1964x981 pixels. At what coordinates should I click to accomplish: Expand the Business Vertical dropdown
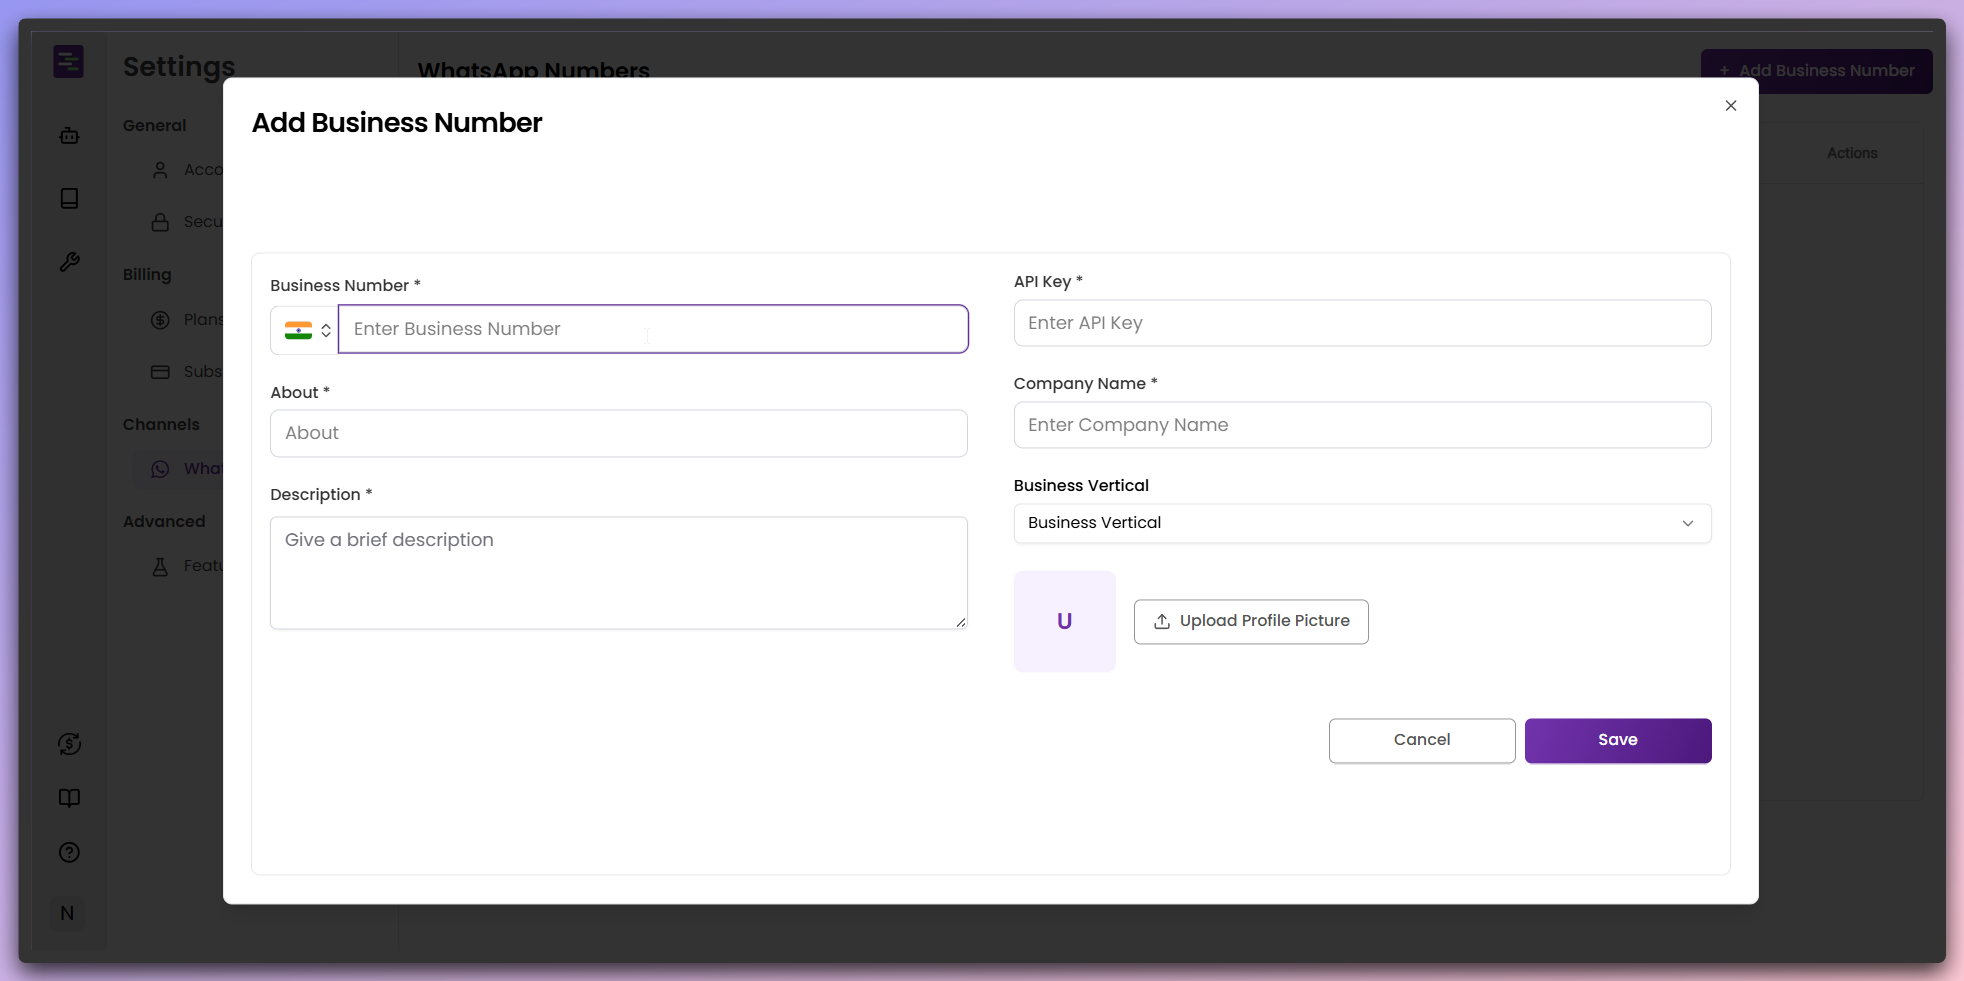tap(1362, 523)
